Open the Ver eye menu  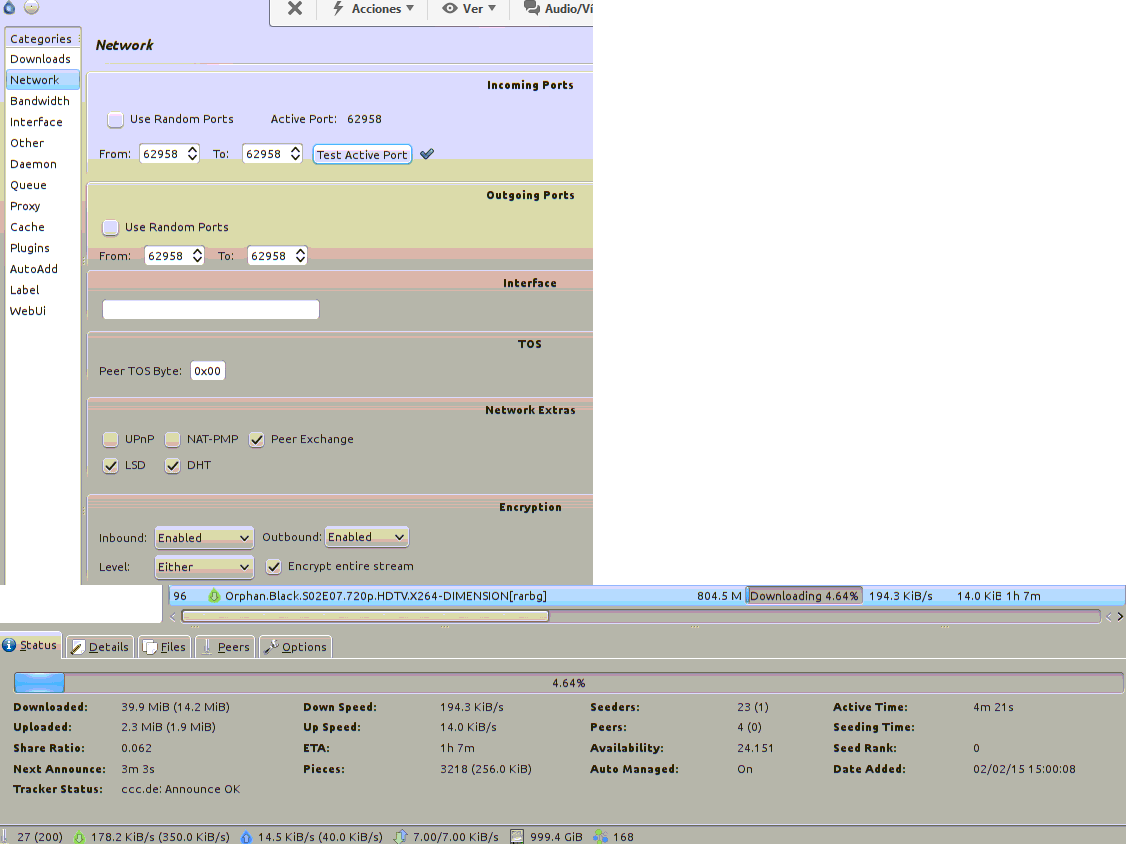(x=469, y=9)
